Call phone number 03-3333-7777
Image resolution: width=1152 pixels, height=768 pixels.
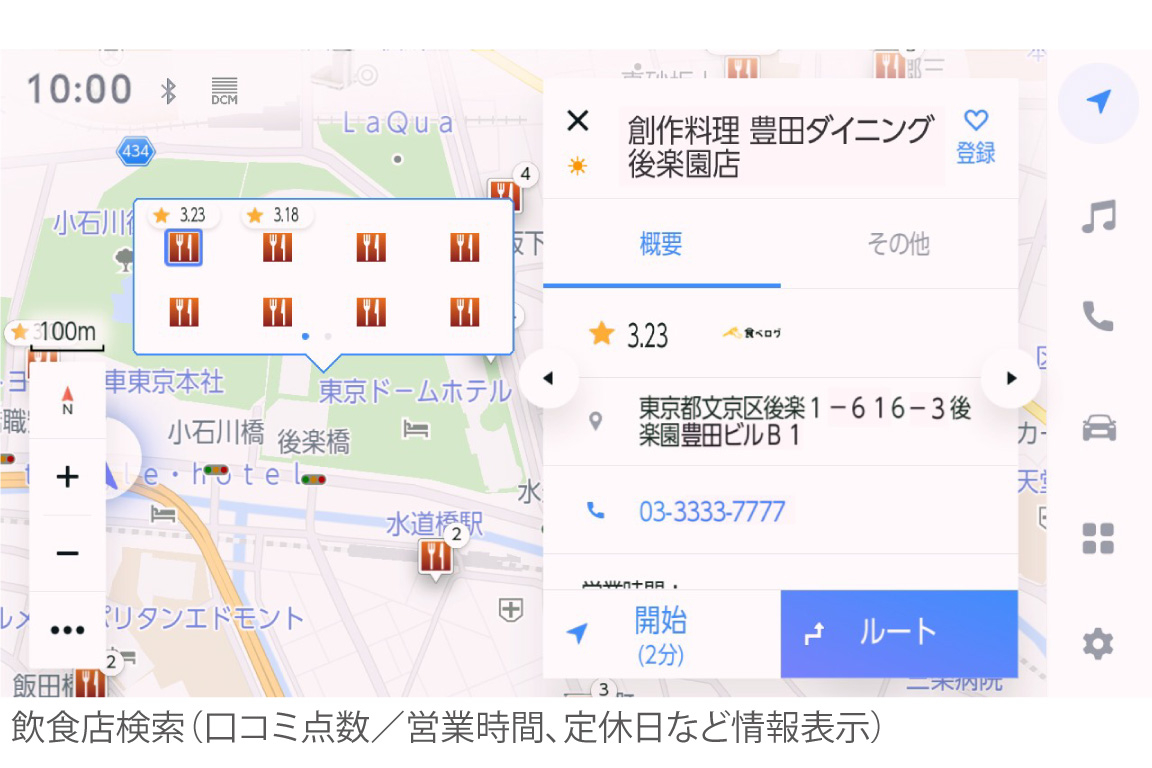point(712,511)
